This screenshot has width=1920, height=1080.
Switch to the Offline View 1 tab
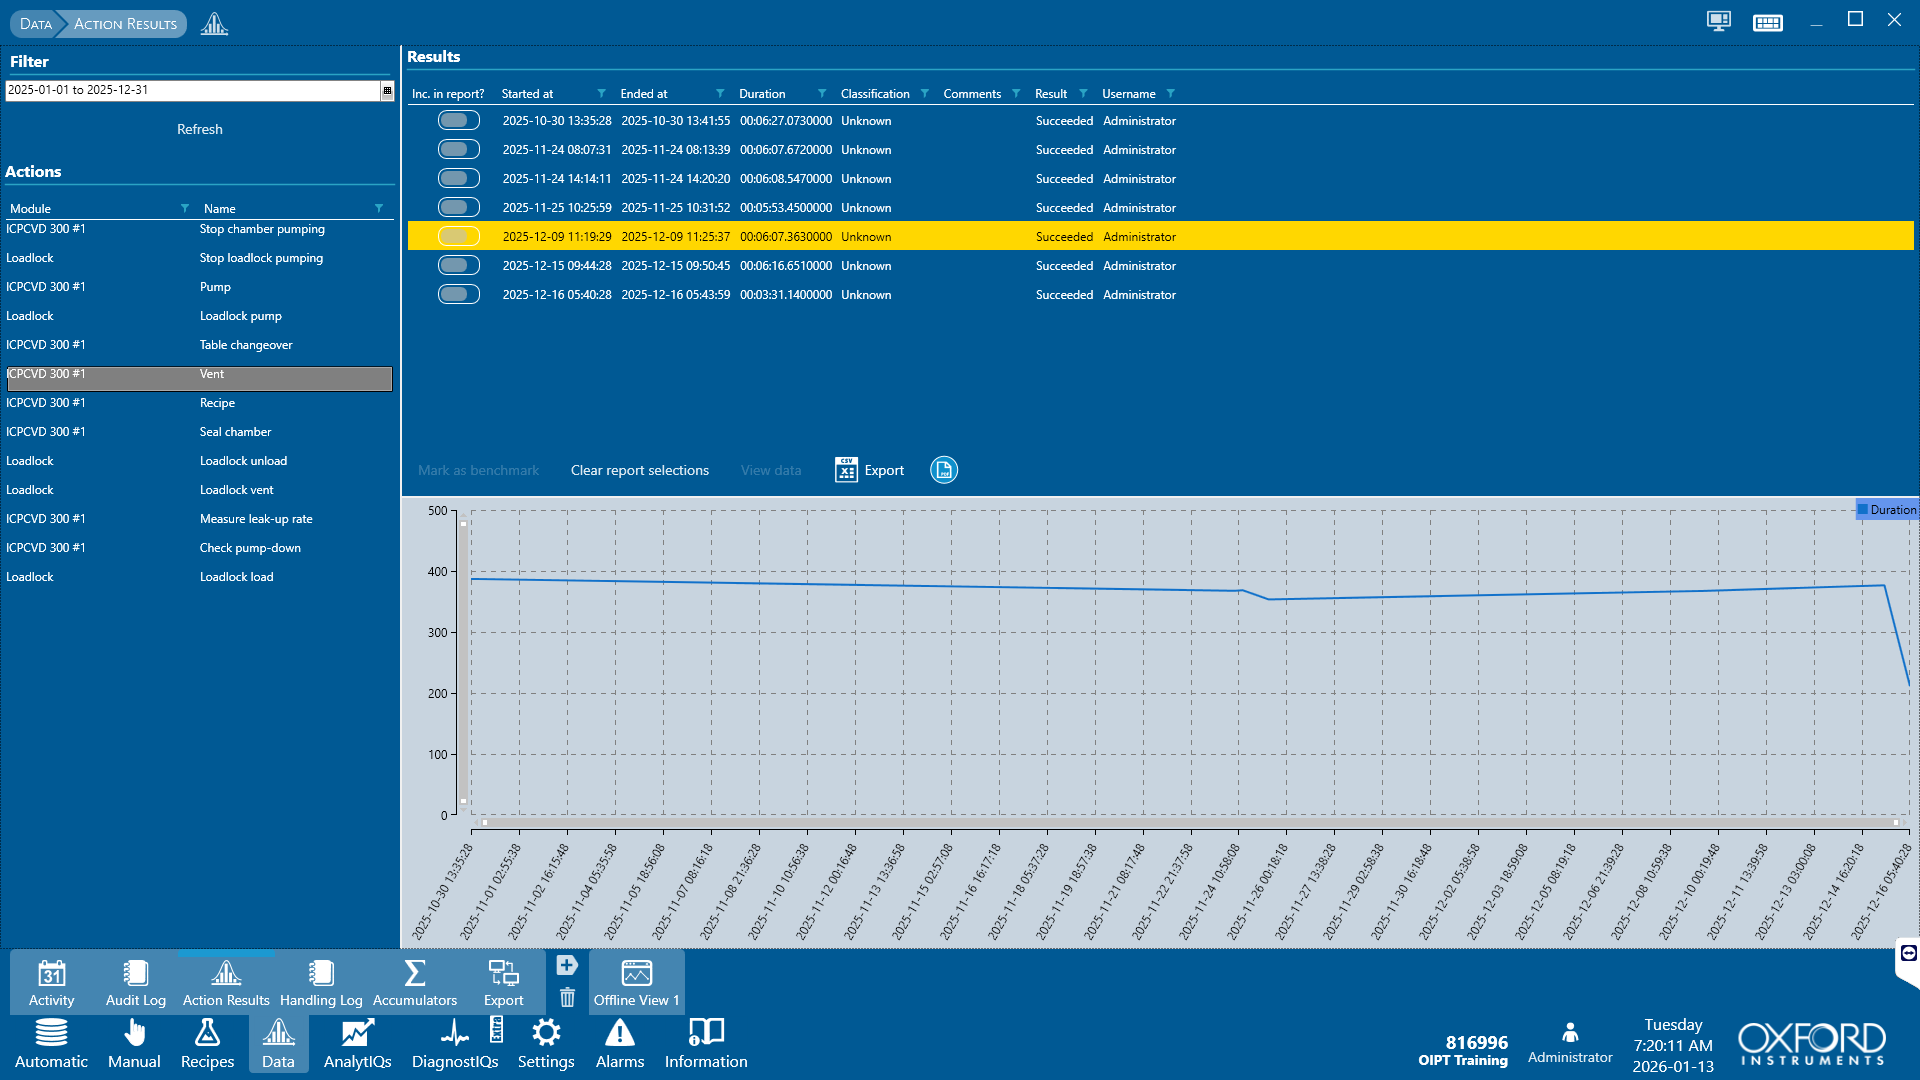[x=636, y=983]
